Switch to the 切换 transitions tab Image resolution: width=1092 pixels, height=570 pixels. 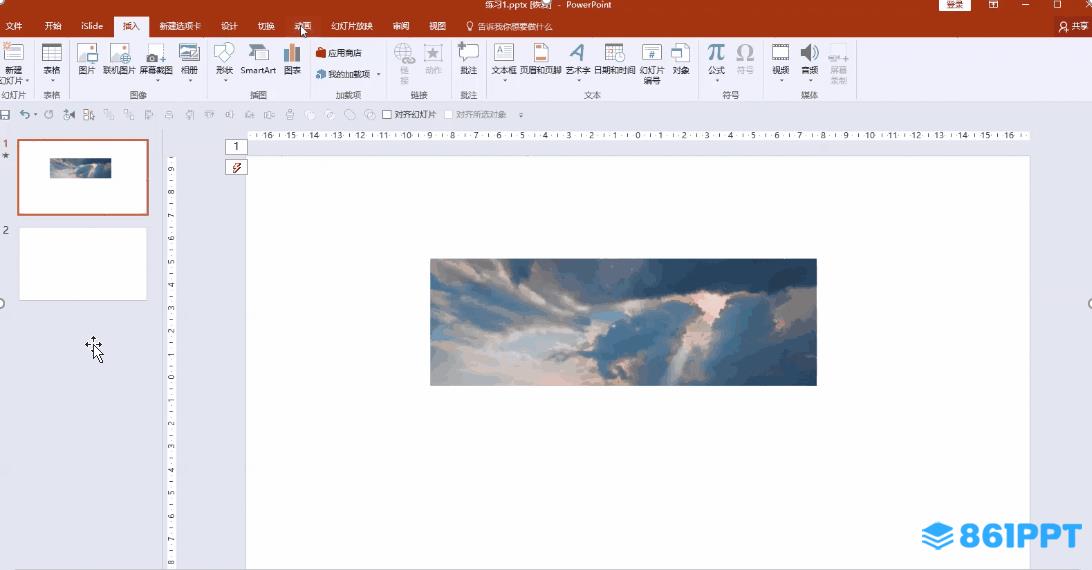click(x=266, y=26)
